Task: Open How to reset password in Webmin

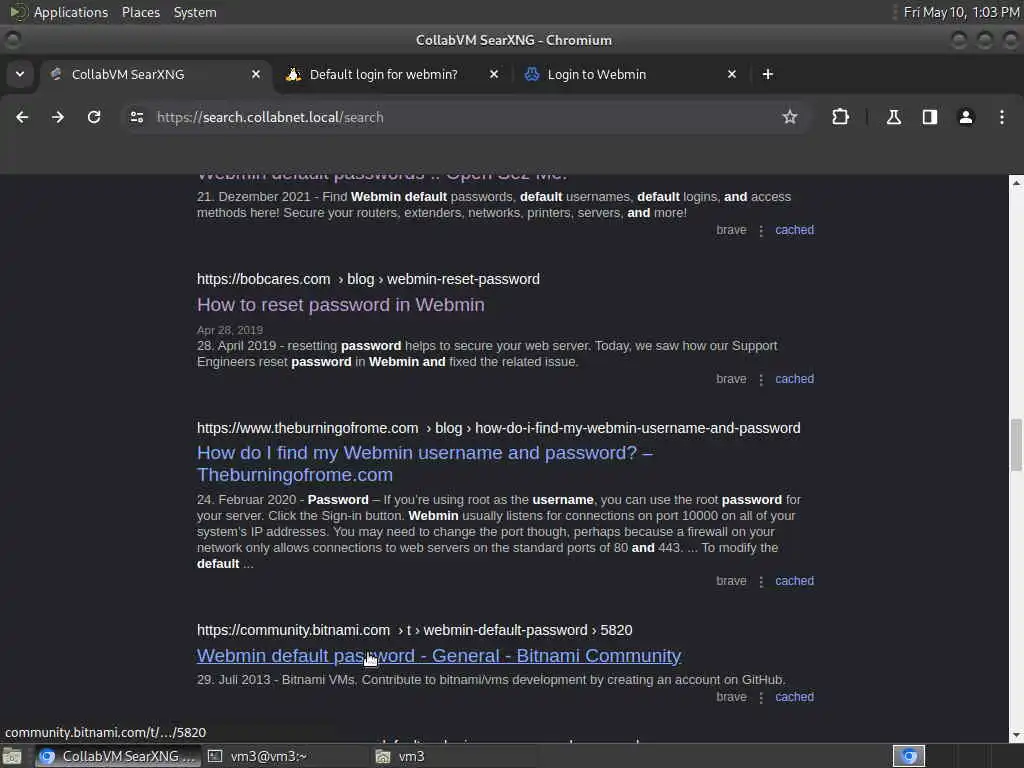Action: pyautogui.click(x=340, y=304)
